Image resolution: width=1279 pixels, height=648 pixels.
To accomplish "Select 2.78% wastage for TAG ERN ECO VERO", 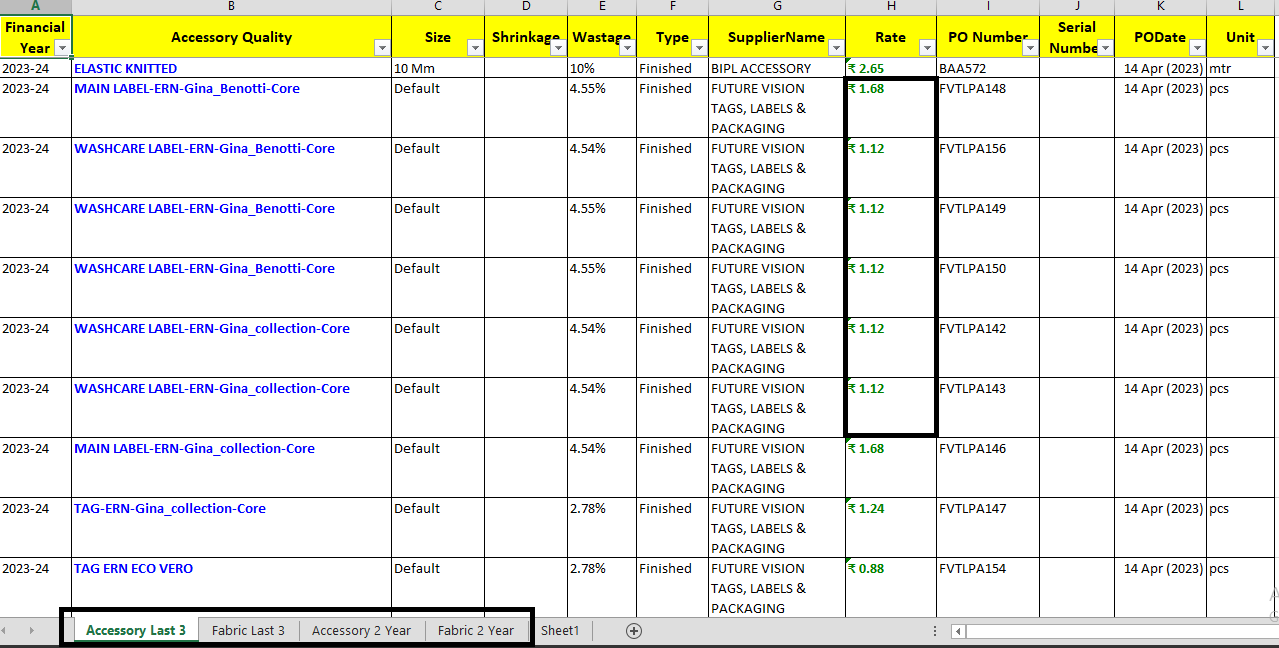I will pyautogui.click(x=602, y=588).
